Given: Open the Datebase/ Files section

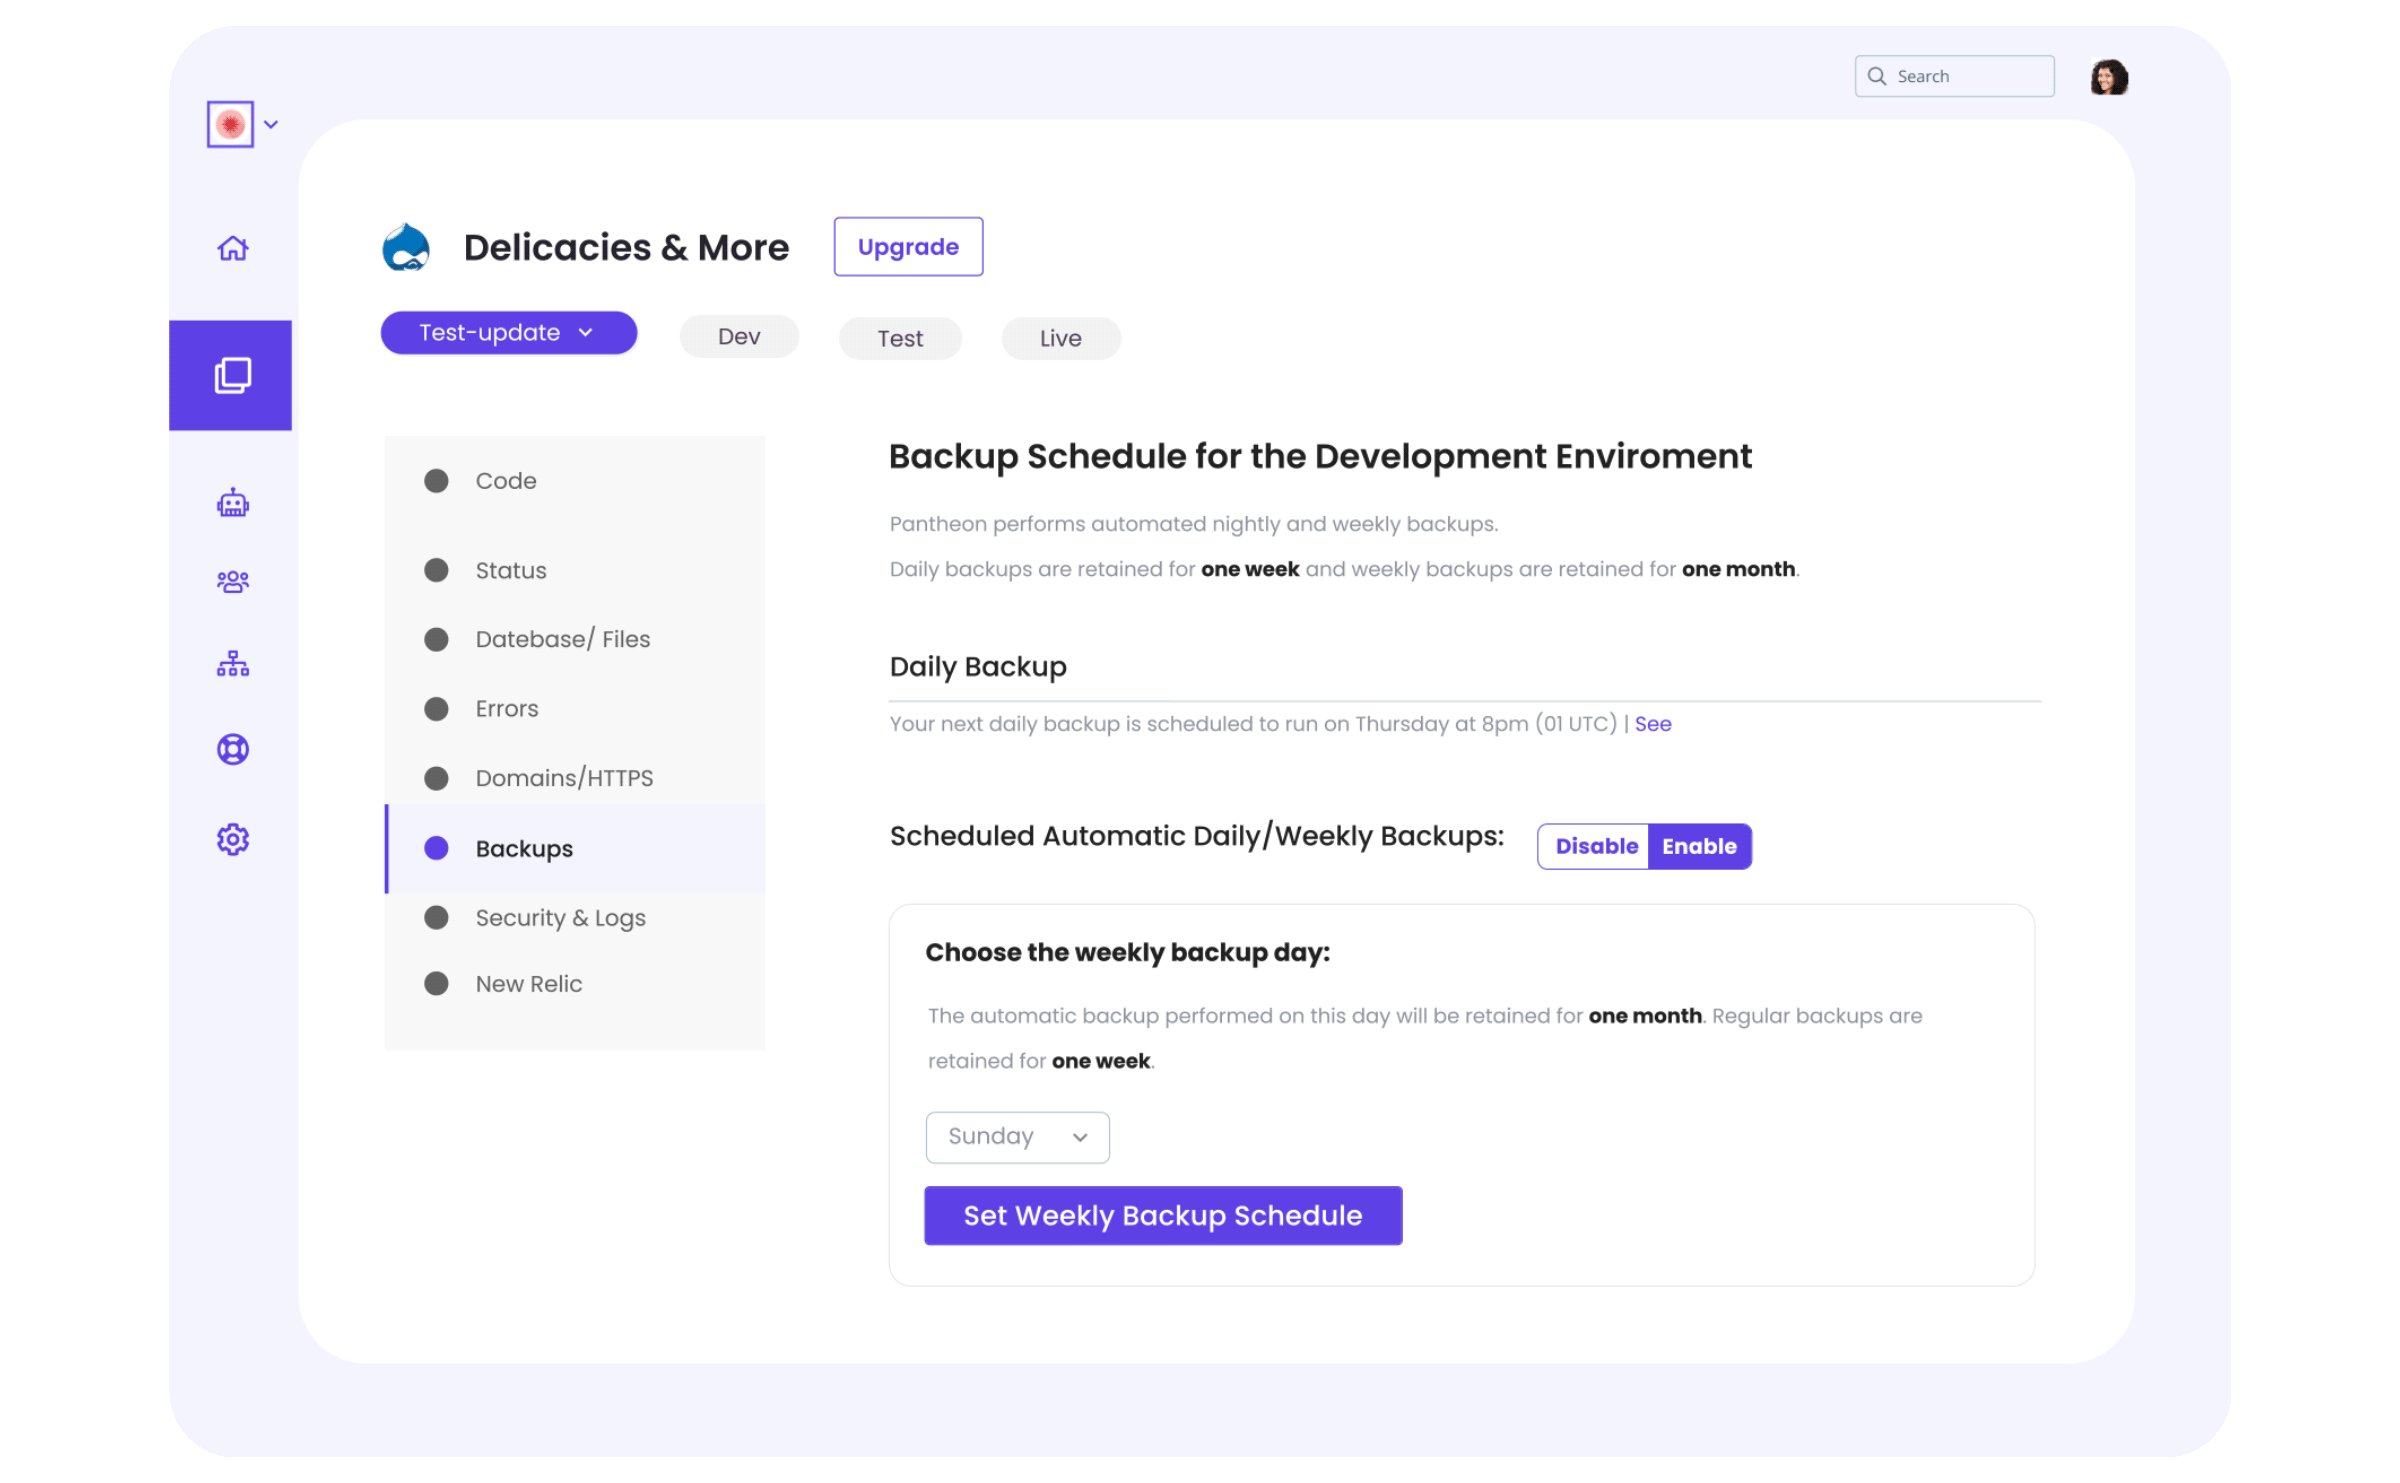Looking at the screenshot, I should pos(575,639).
